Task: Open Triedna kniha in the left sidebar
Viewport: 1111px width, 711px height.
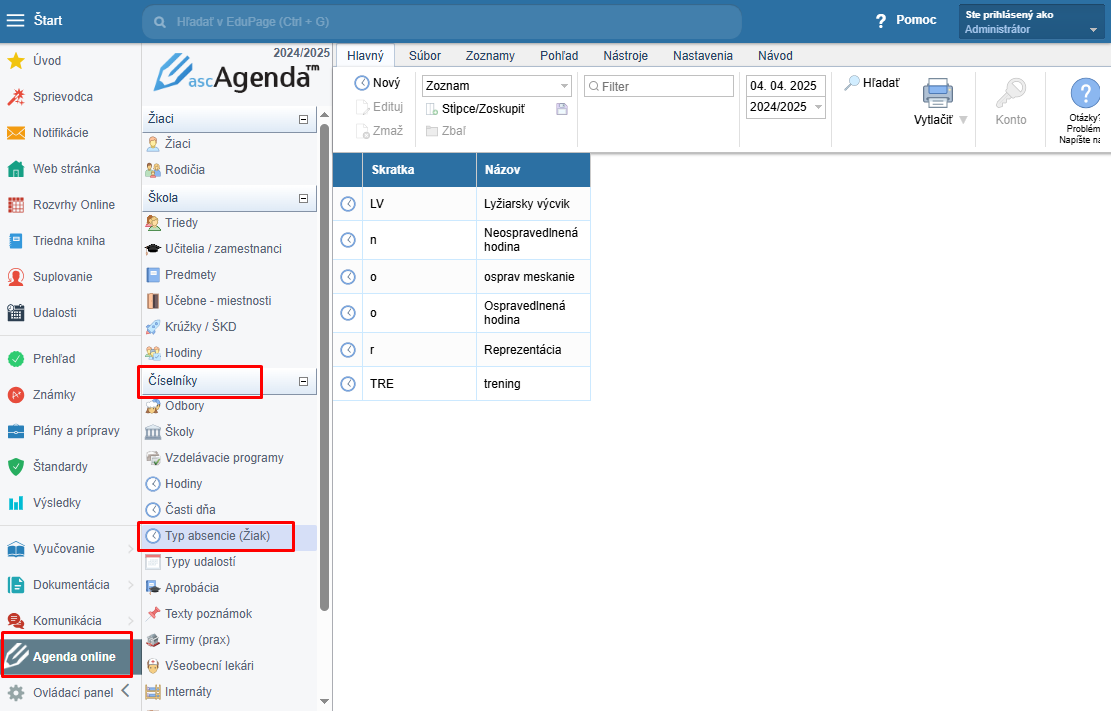Action: (x=68, y=241)
